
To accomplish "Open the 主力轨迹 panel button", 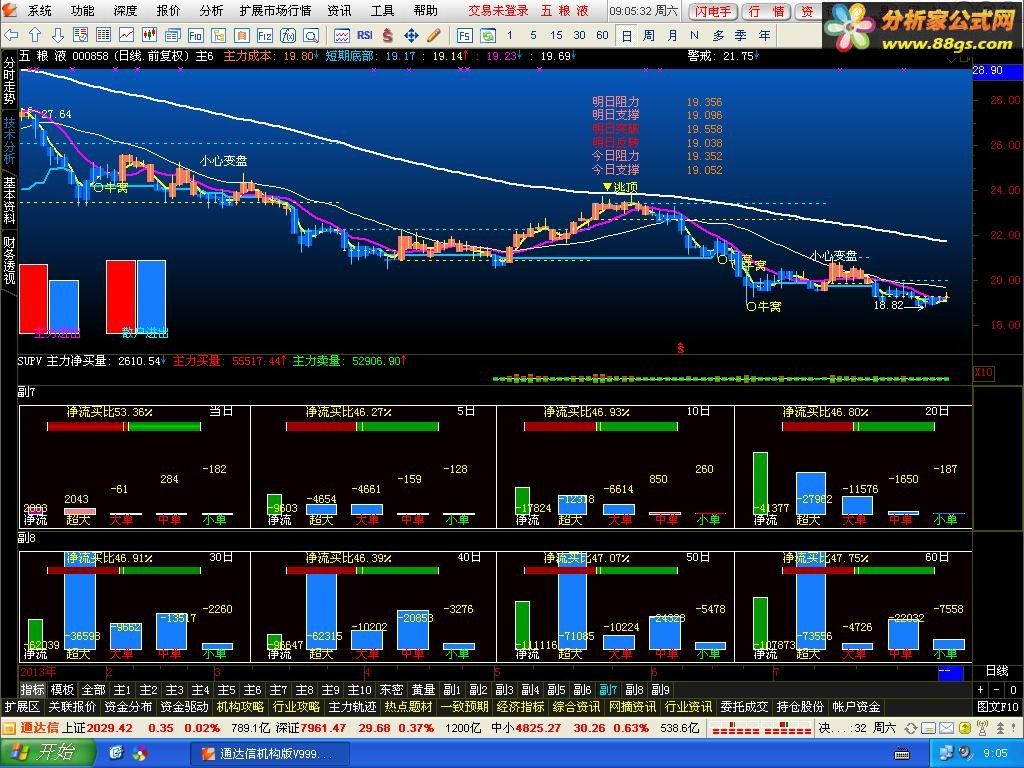I will 353,707.
